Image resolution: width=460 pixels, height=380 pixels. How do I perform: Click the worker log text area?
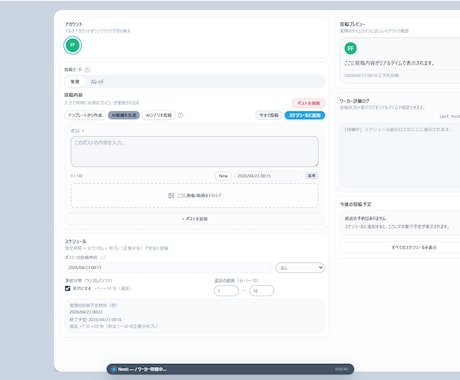click(400, 156)
